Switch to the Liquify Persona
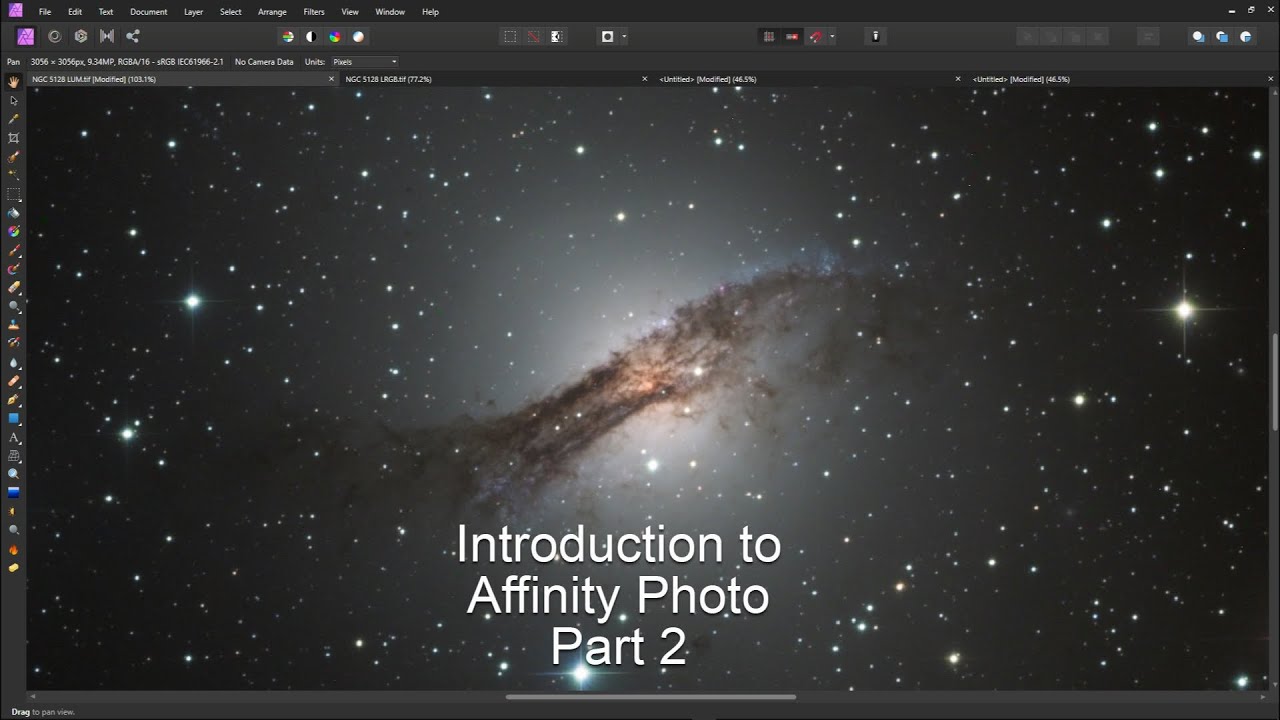This screenshot has width=1280, height=720. tap(54, 36)
